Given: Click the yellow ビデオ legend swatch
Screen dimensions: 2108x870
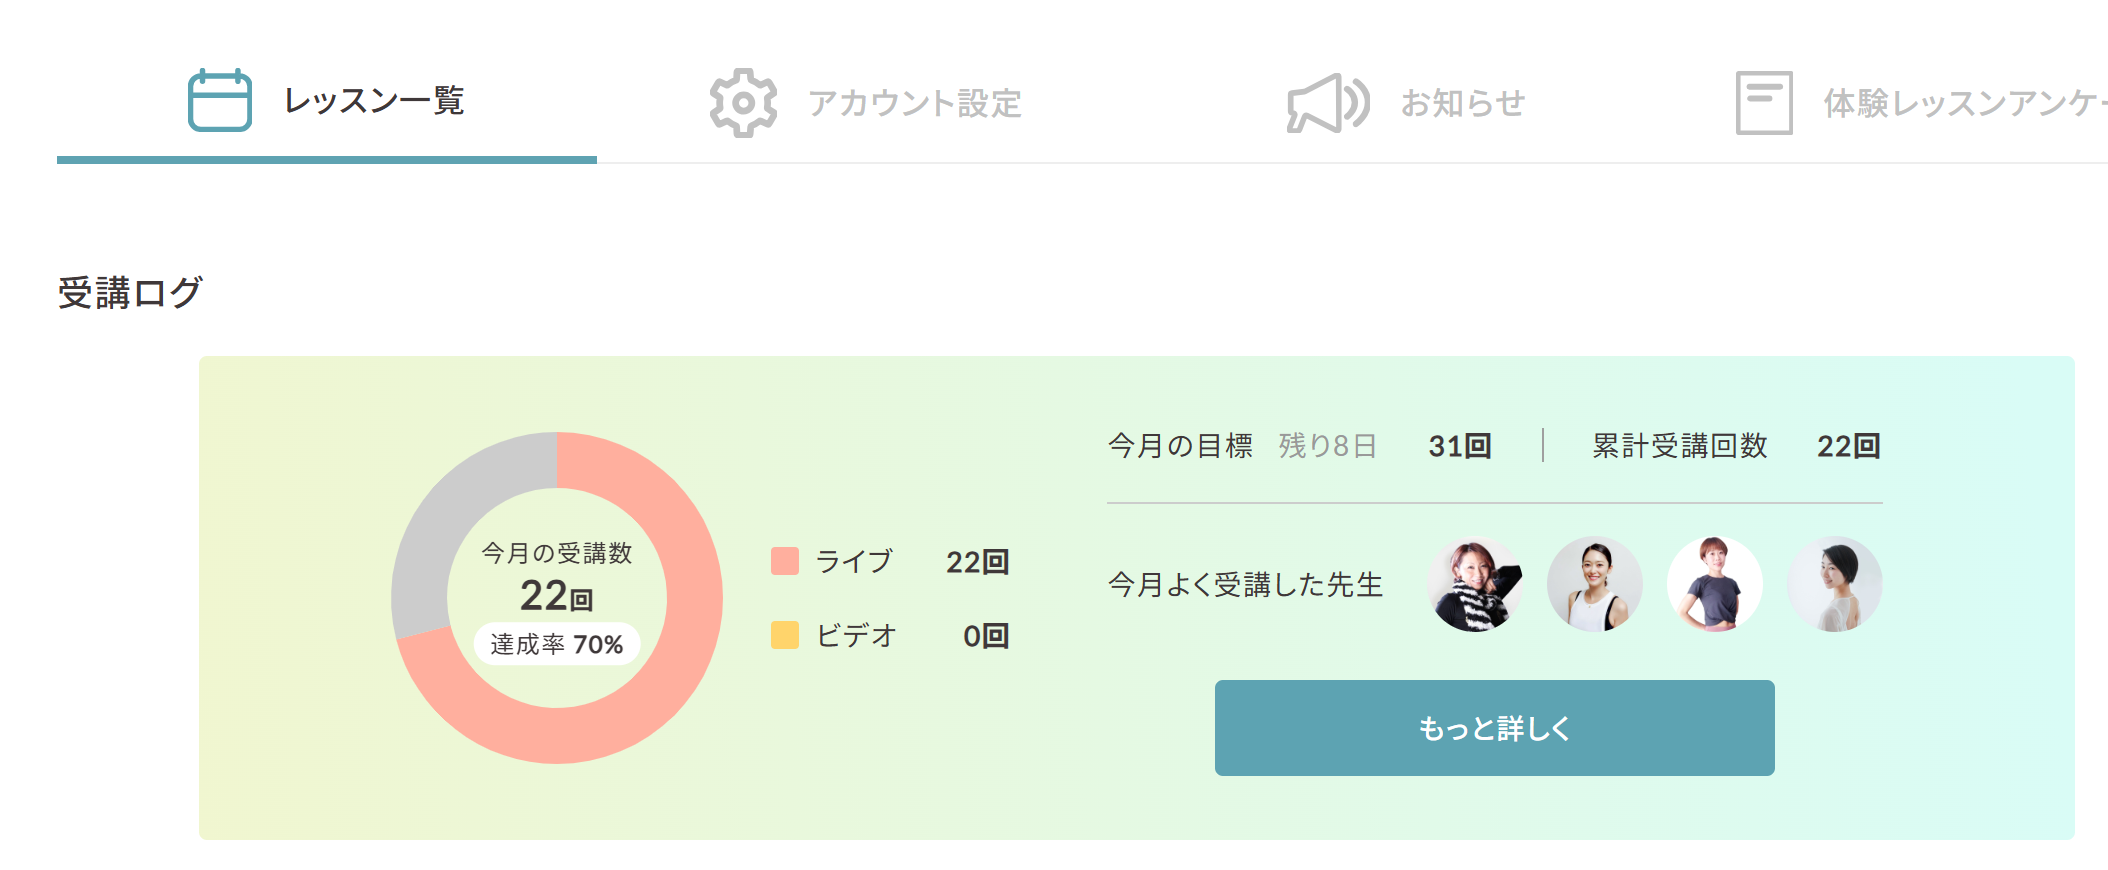Looking at the screenshot, I should 785,635.
